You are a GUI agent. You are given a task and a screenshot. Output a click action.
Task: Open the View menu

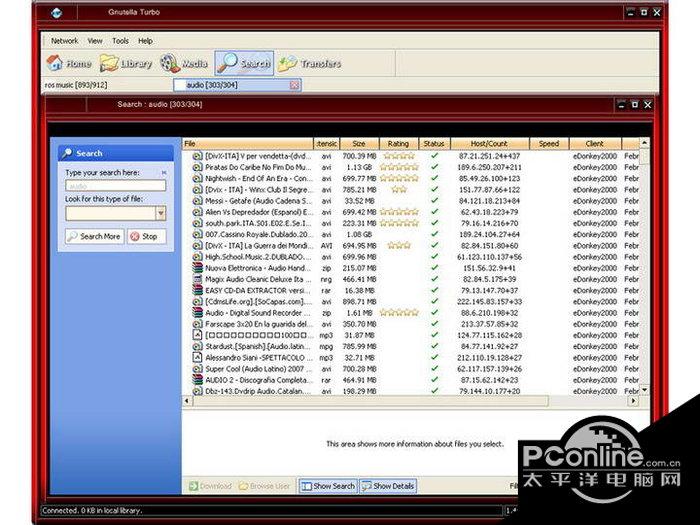(x=95, y=41)
